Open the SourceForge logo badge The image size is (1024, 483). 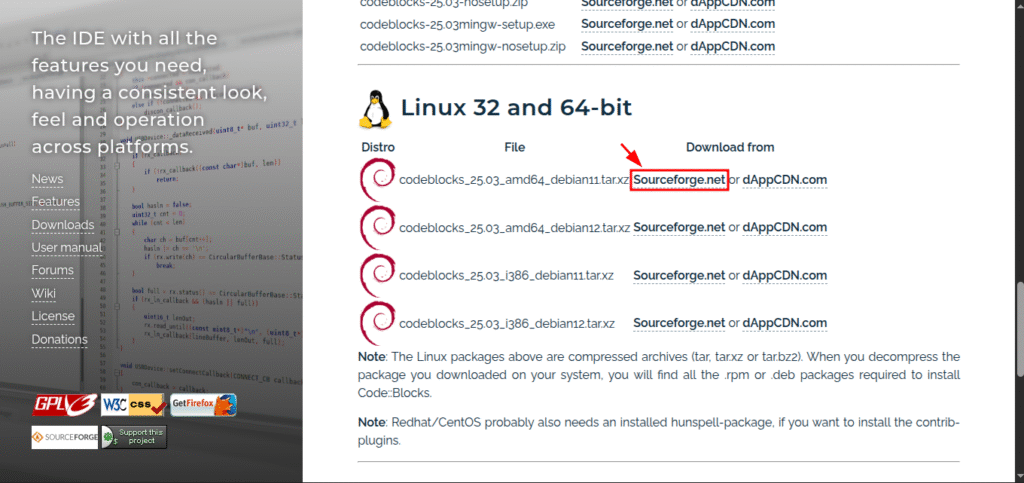click(x=64, y=437)
